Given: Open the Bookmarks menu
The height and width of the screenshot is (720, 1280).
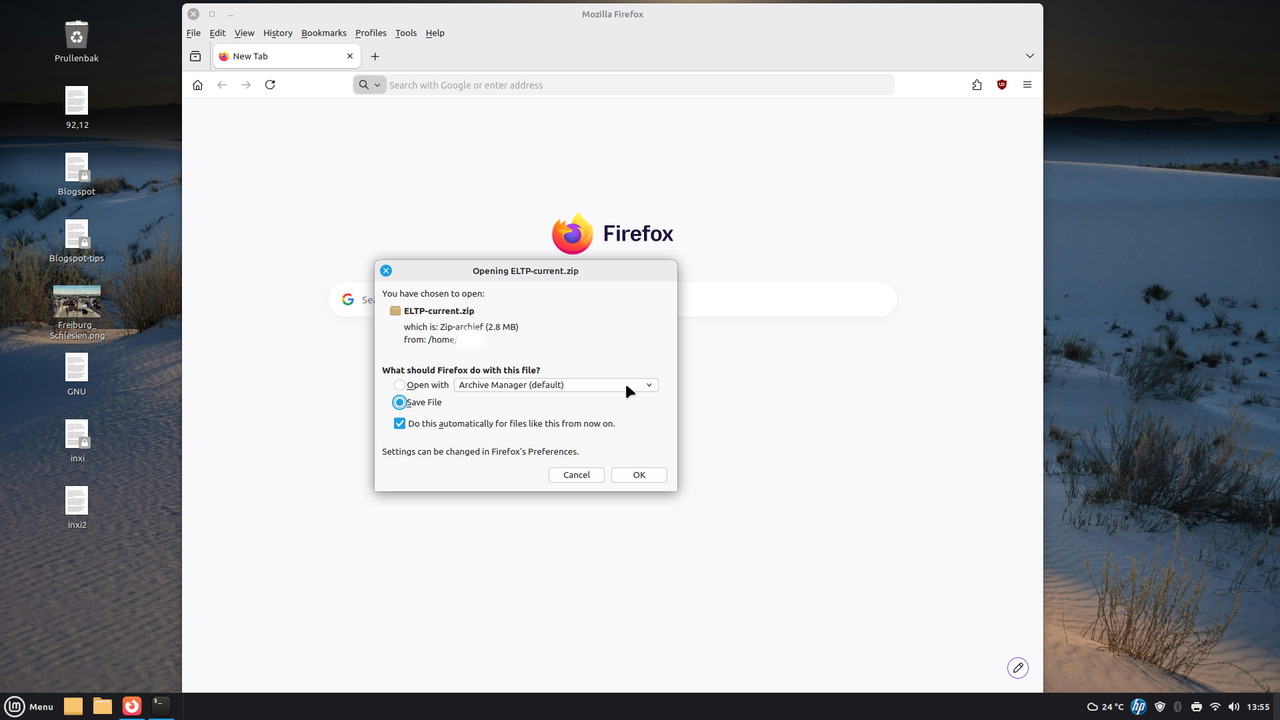Looking at the screenshot, I should [323, 33].
